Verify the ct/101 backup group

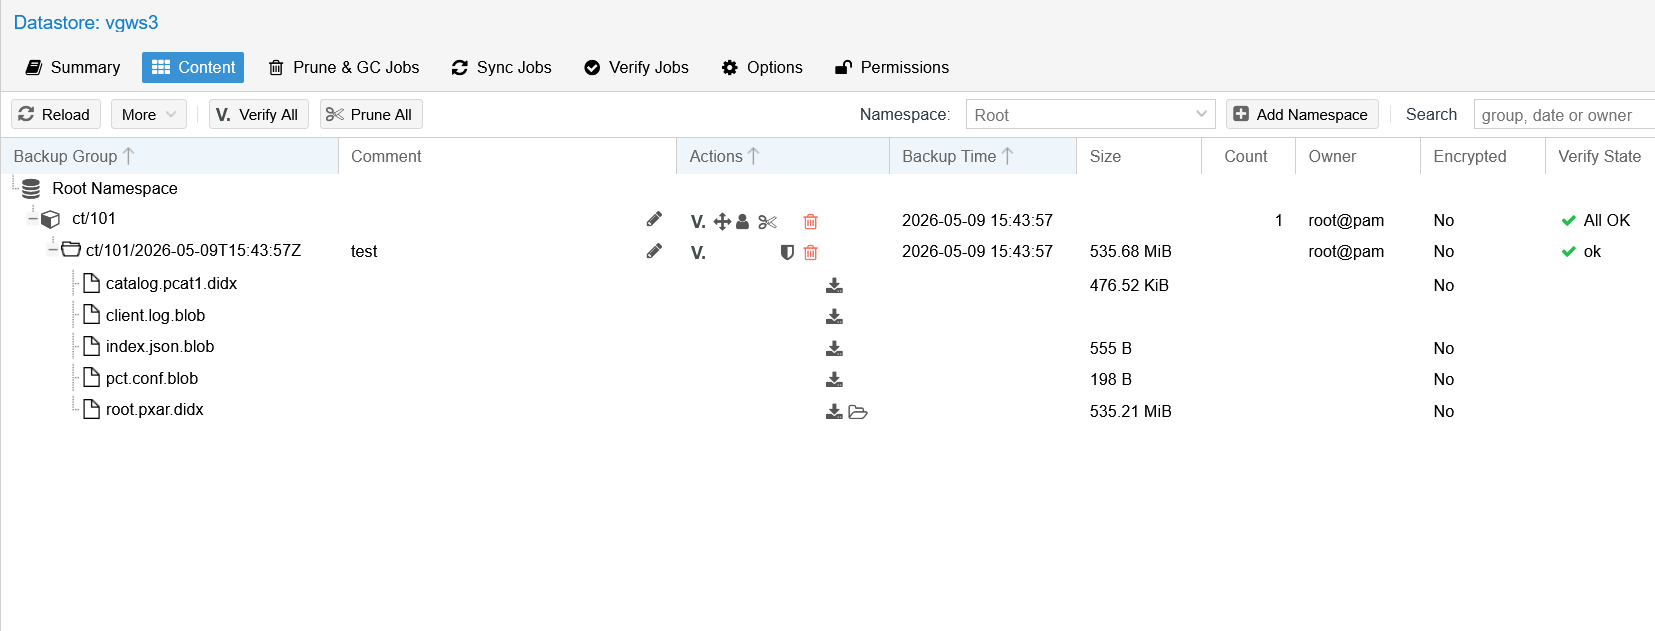click(x=698, y=222)
